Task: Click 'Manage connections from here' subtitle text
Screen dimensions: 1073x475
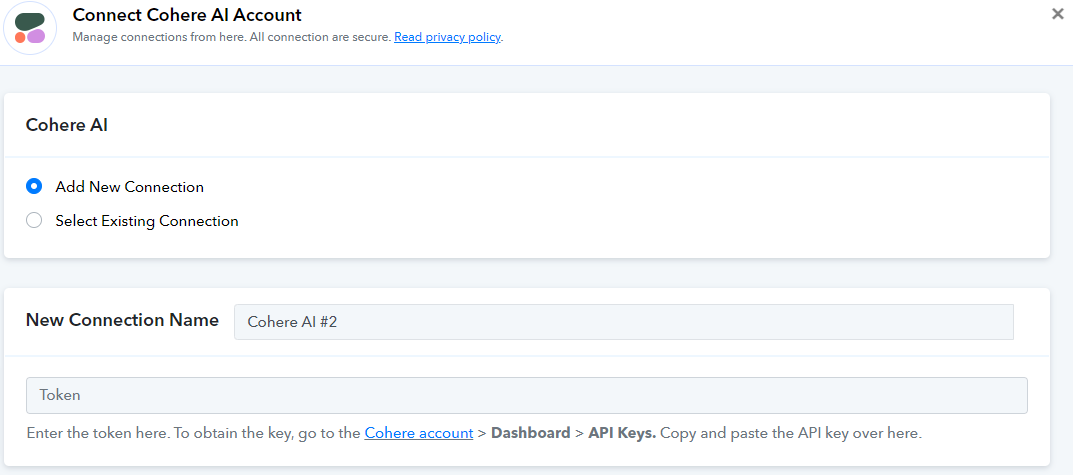Action: click(159, 37)
